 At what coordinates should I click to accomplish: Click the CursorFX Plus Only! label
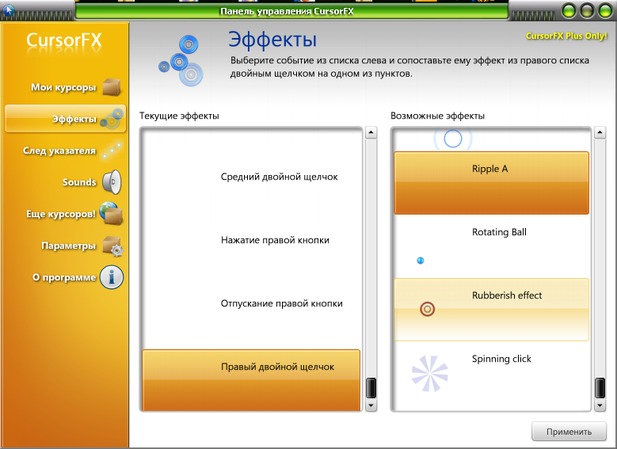(x=566, y=36)
